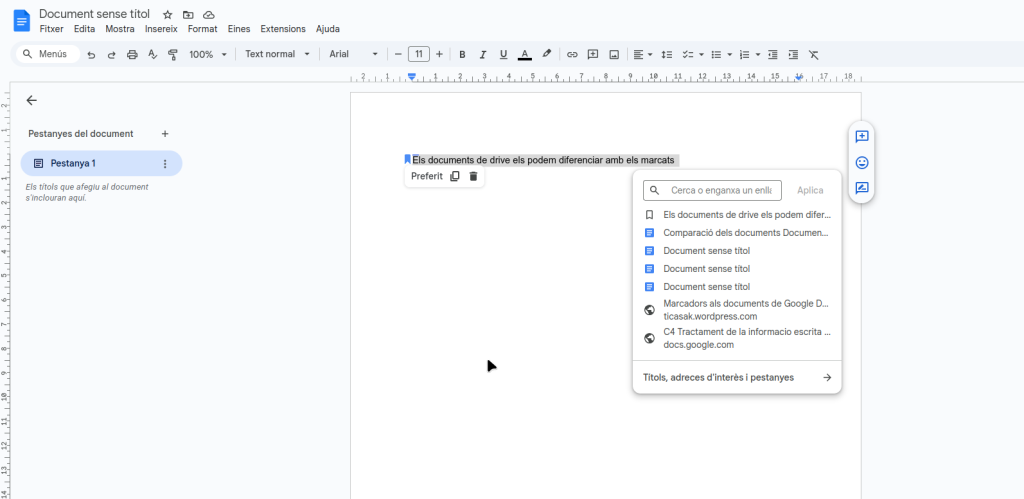
Task: Open the Insereix menu
Action: tap(161, 29)
